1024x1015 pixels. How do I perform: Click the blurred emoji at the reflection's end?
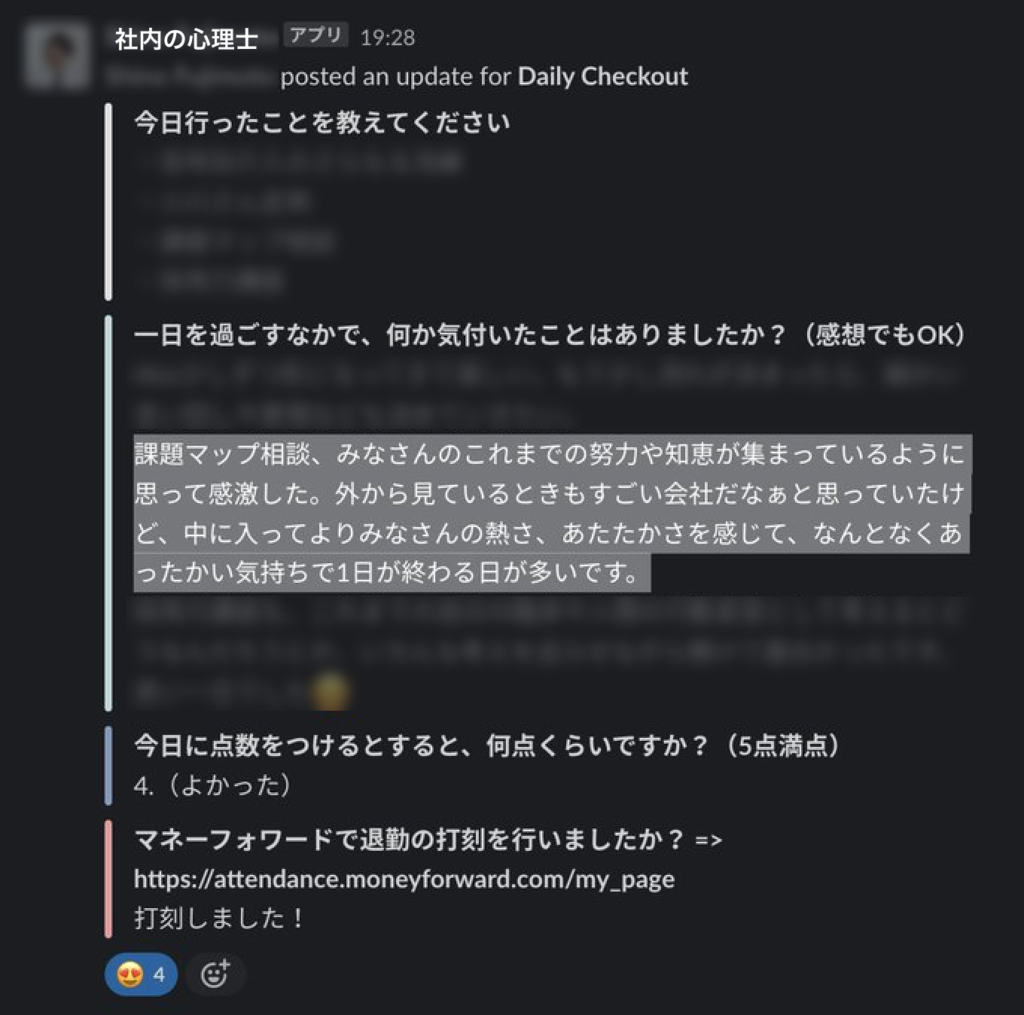pos(330,690)
